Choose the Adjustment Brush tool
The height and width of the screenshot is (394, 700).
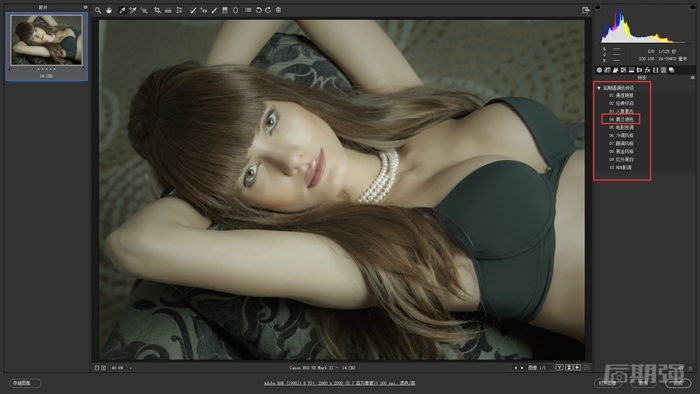click(214, 10)
